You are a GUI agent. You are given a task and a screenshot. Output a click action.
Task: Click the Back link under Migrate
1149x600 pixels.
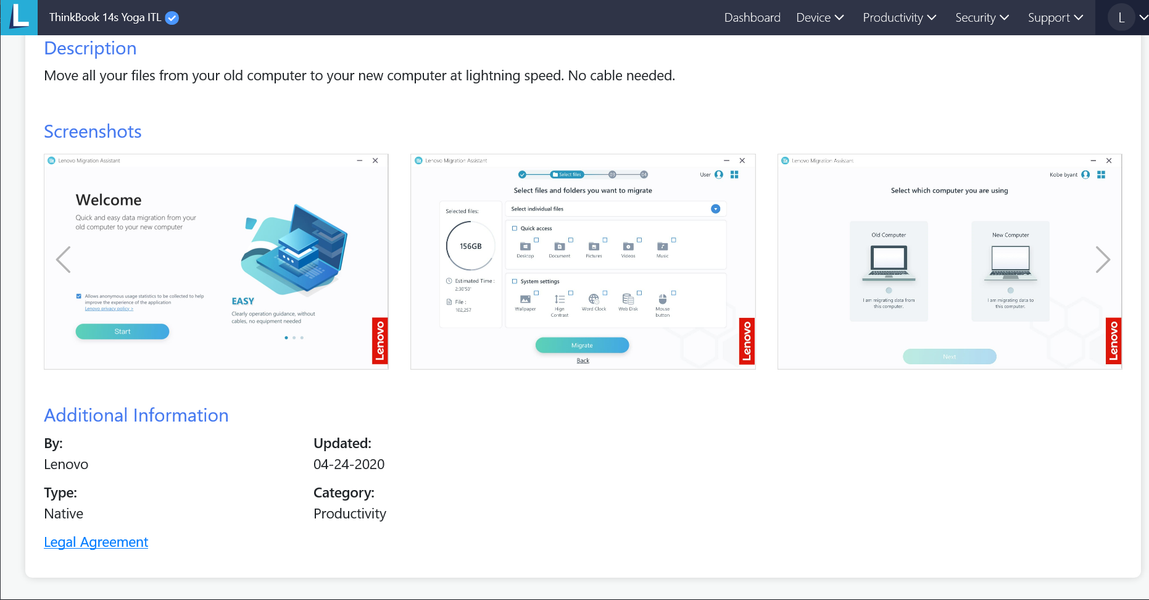tap(583, 360)
